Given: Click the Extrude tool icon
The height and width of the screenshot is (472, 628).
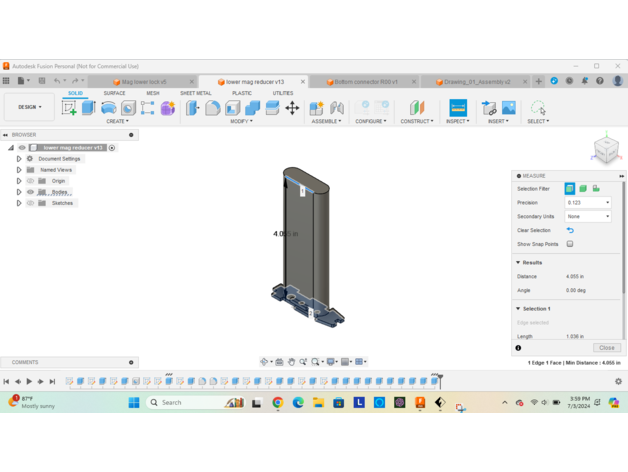Looking at the screenshot, I should pyautogui.click(x=89, y=108).
